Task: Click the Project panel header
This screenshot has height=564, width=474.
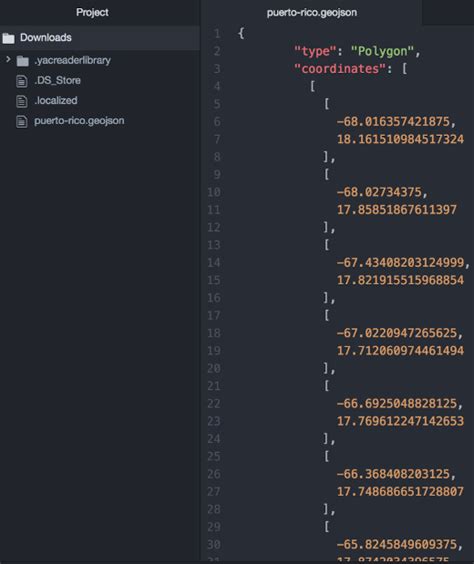Action: click(x=92, y=12)
